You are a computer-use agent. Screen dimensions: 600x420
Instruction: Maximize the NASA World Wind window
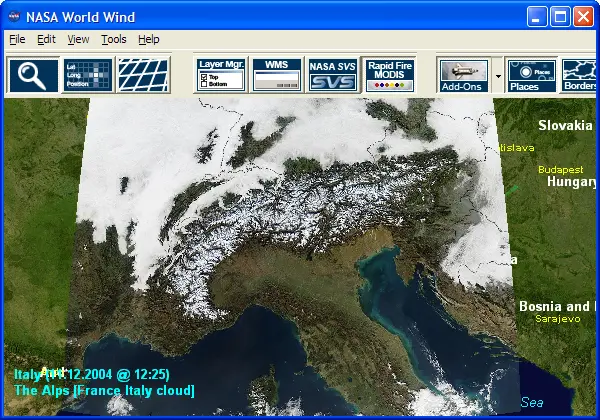(560, 17)
